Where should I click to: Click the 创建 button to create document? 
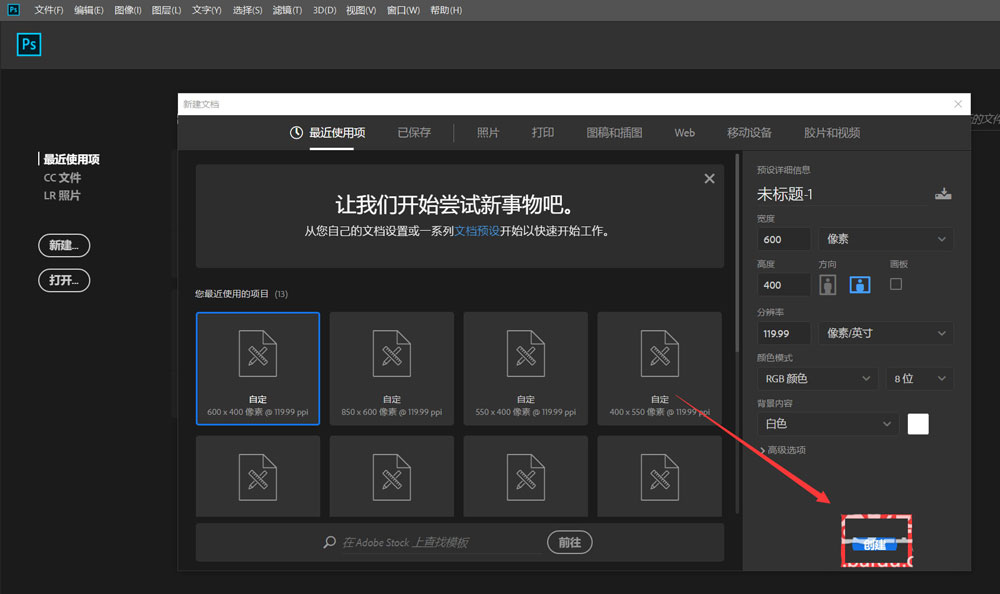876,544
